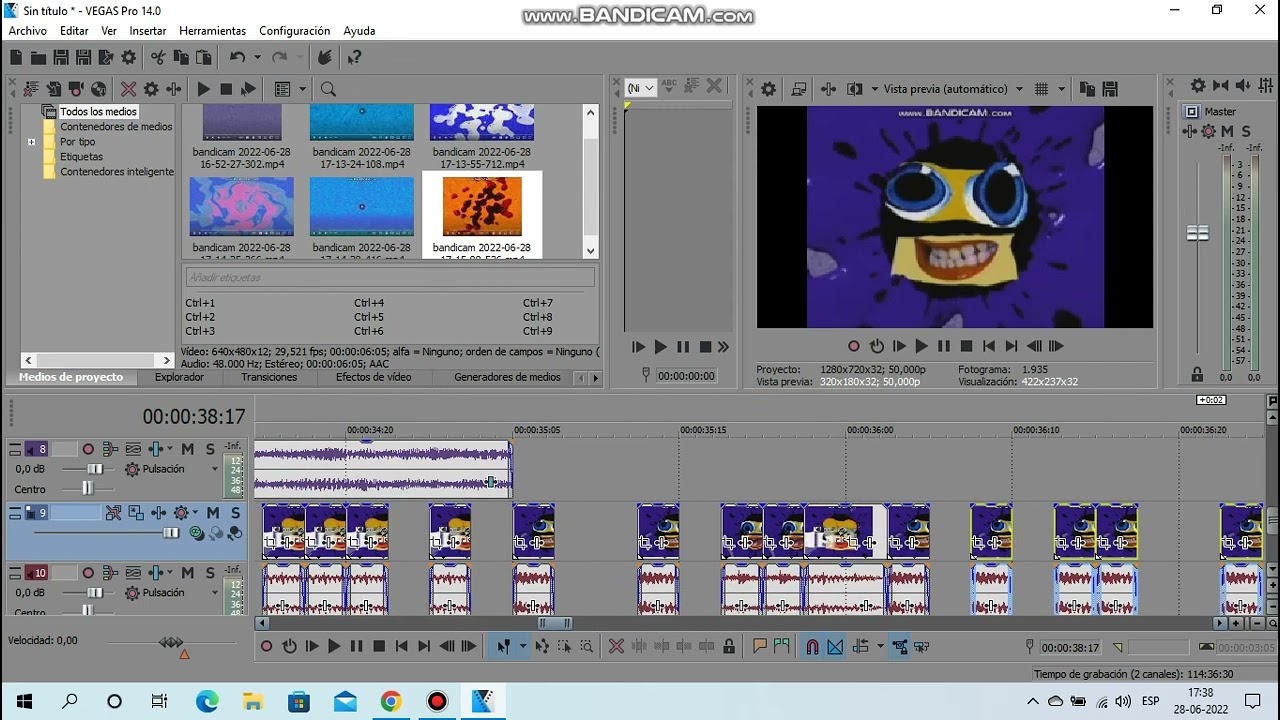This screenshot has height=720, width=1280.
Task: Arm track 8 for recording
Action: (x=88, y=449)
